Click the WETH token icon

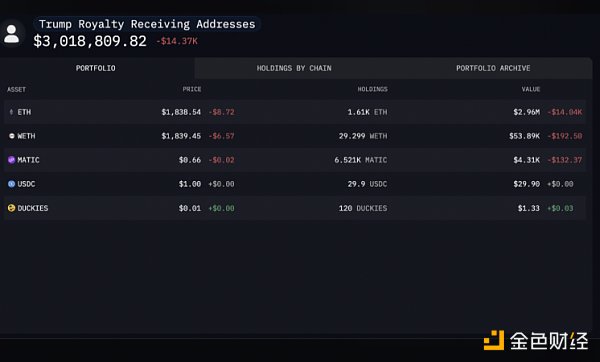(11, 136)
